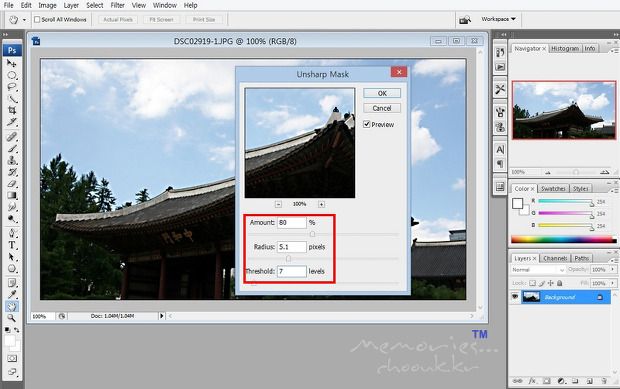Open the Workspace dropdown
The height and width of the screenshot is (389, 620).
coord(498,19)
